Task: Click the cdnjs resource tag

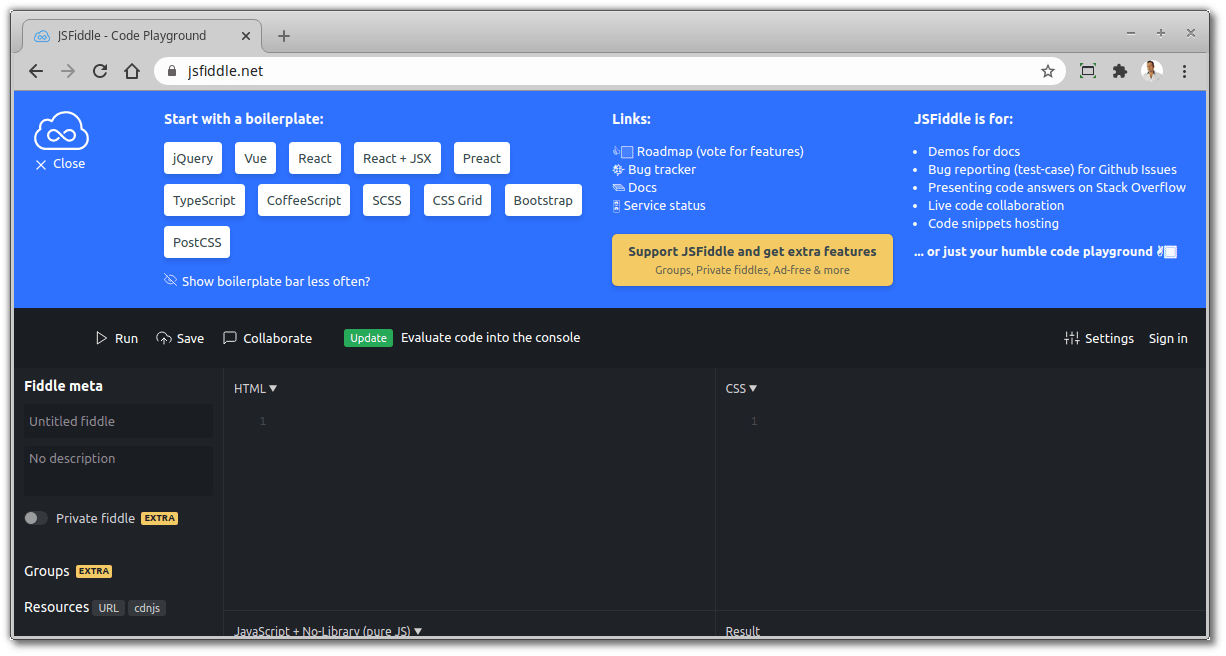Action: click(x=147, y=607)
